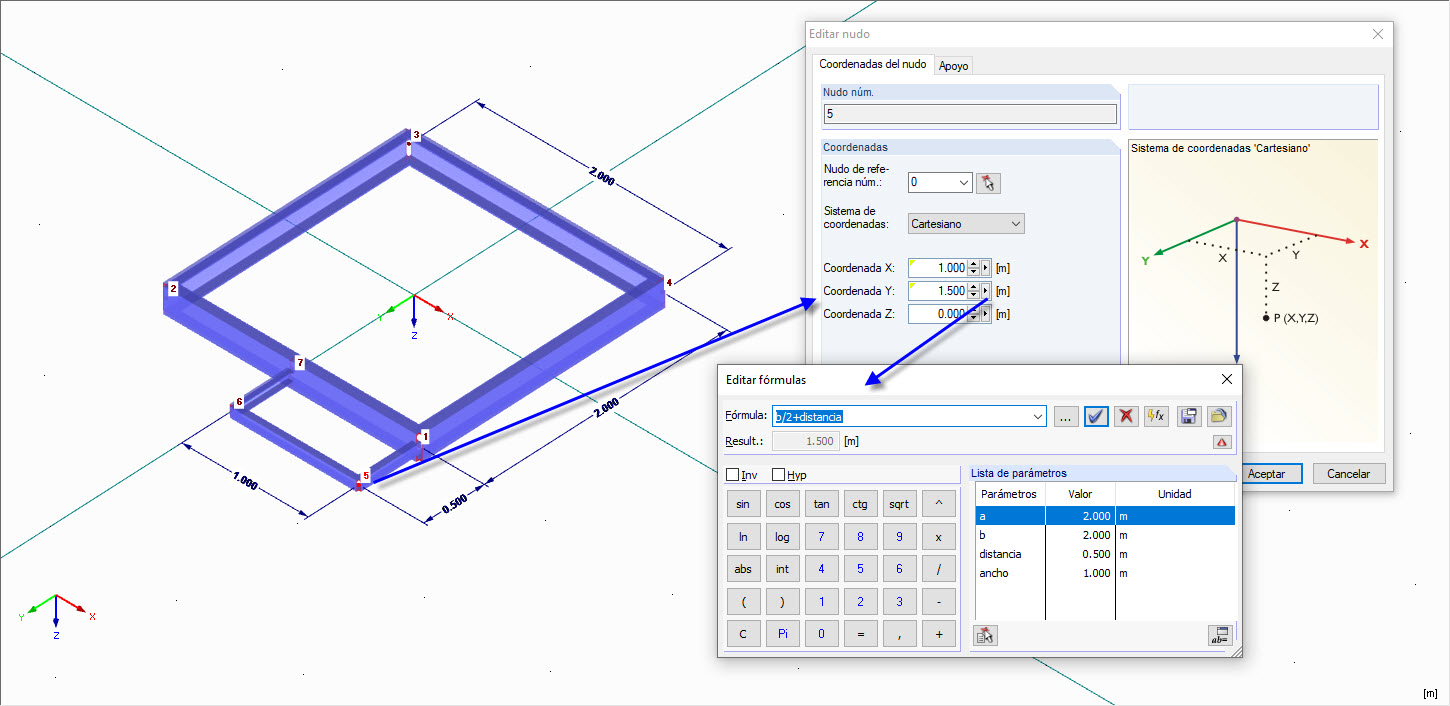Apply formula with the blue checkmark icon
This screenshot has height=706, width=1450.
click(x=1096, y=416)
